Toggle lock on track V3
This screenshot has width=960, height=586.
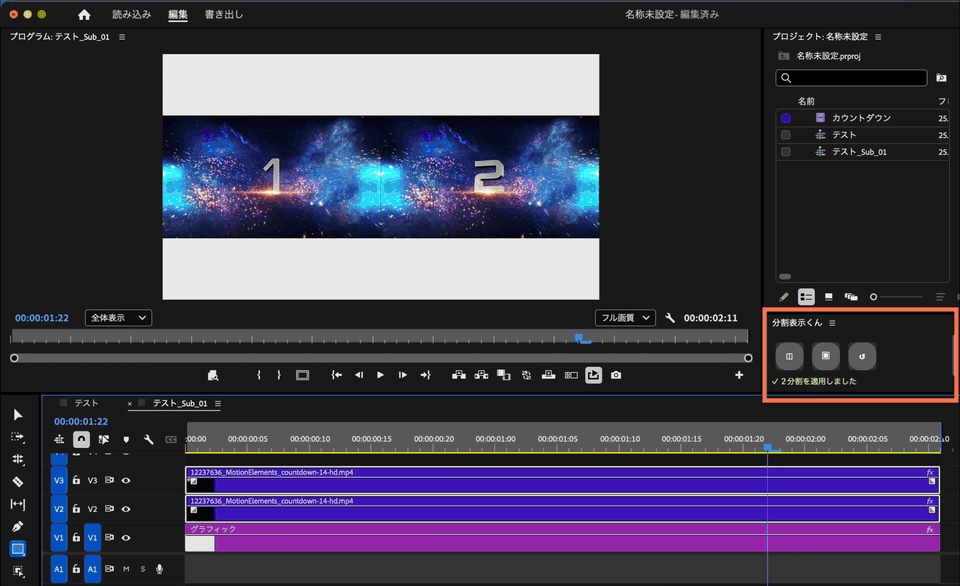(76, 480)
